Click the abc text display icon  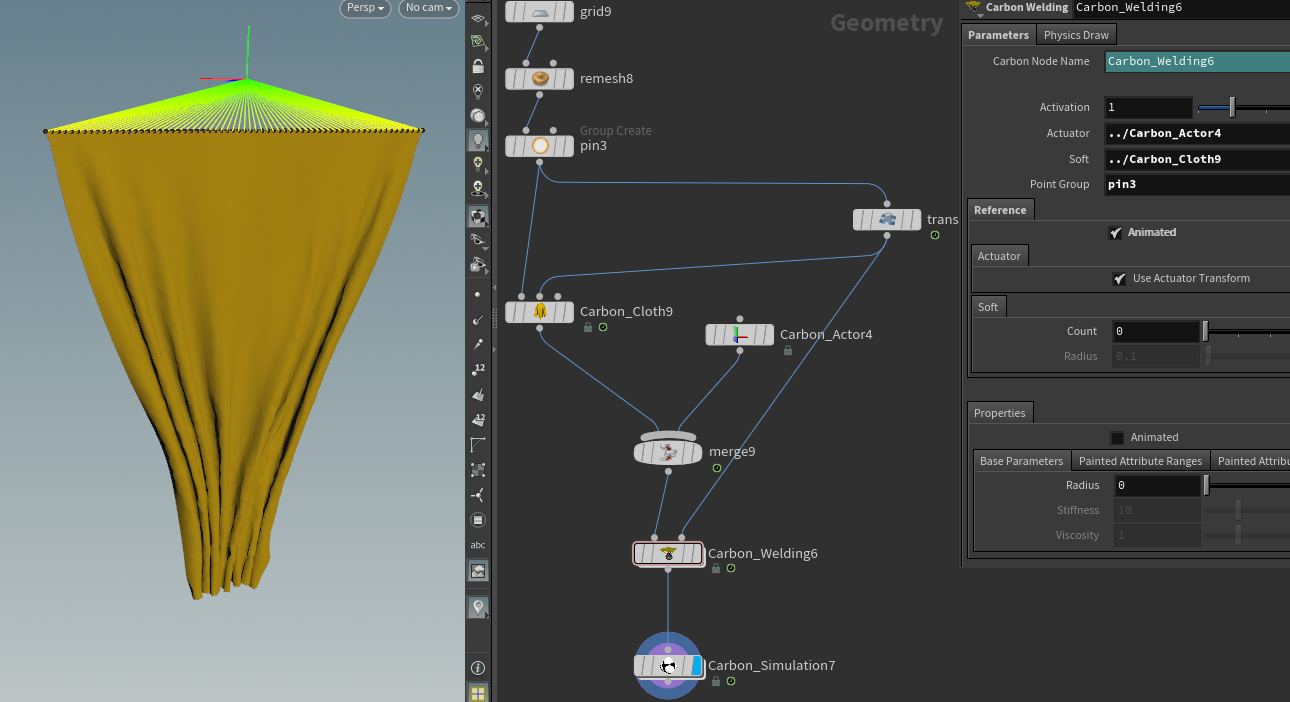tap(478, 545)
